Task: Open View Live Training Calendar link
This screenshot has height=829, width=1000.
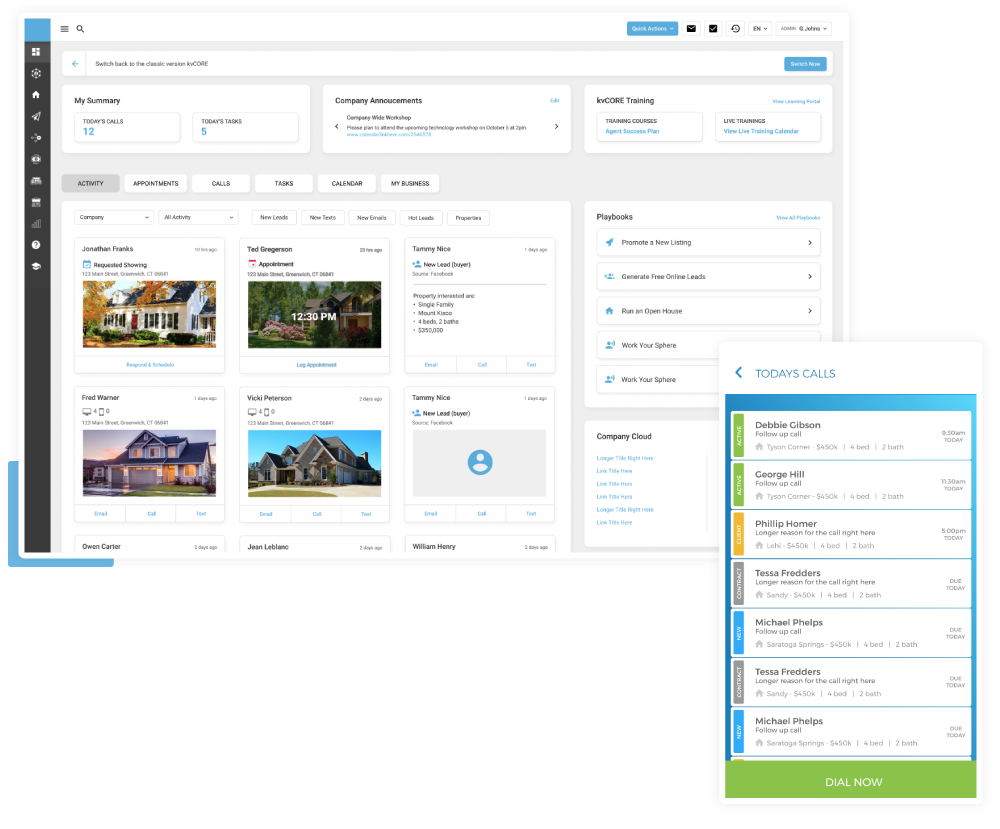Action: (x=761, y=131)
